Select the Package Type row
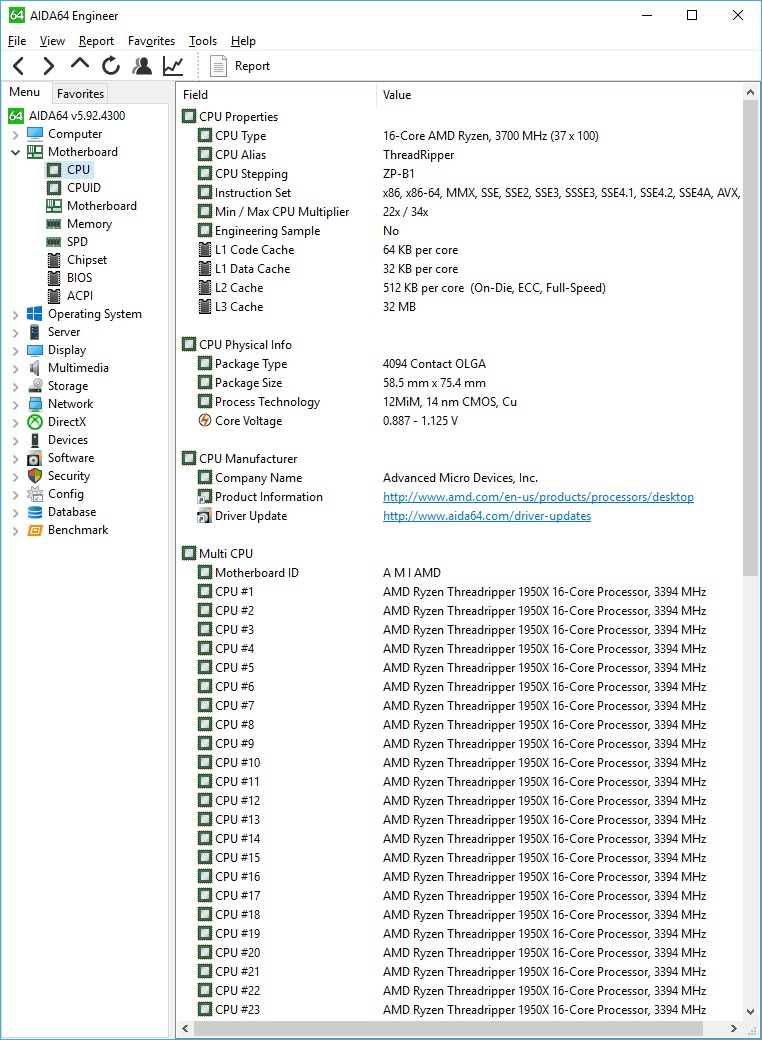 point(460,364)
